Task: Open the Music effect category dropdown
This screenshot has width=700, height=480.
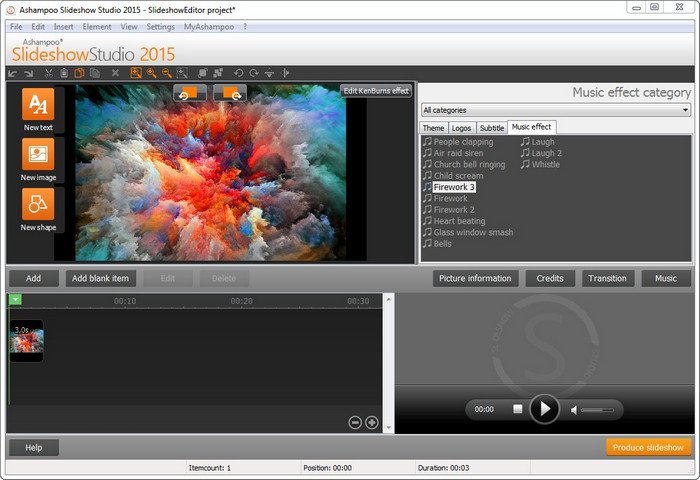Action: click(556, 110)
